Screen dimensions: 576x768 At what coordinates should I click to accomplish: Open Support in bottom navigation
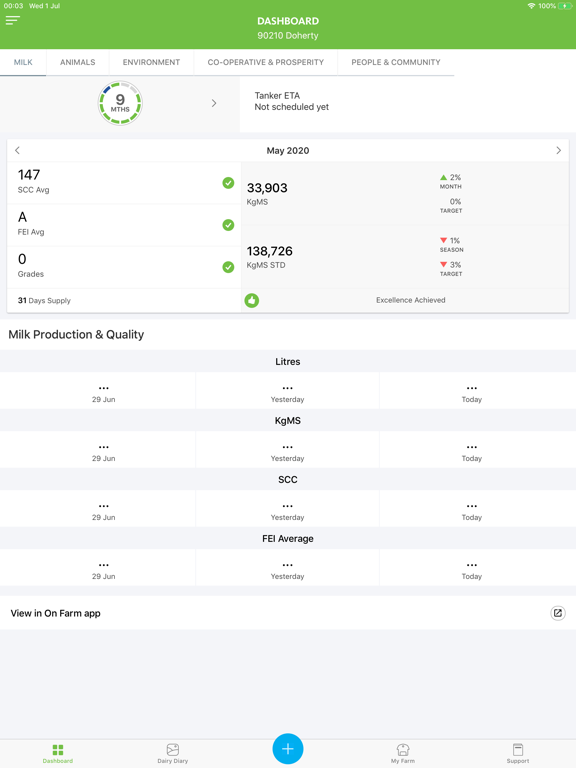(x=518, y=753)
